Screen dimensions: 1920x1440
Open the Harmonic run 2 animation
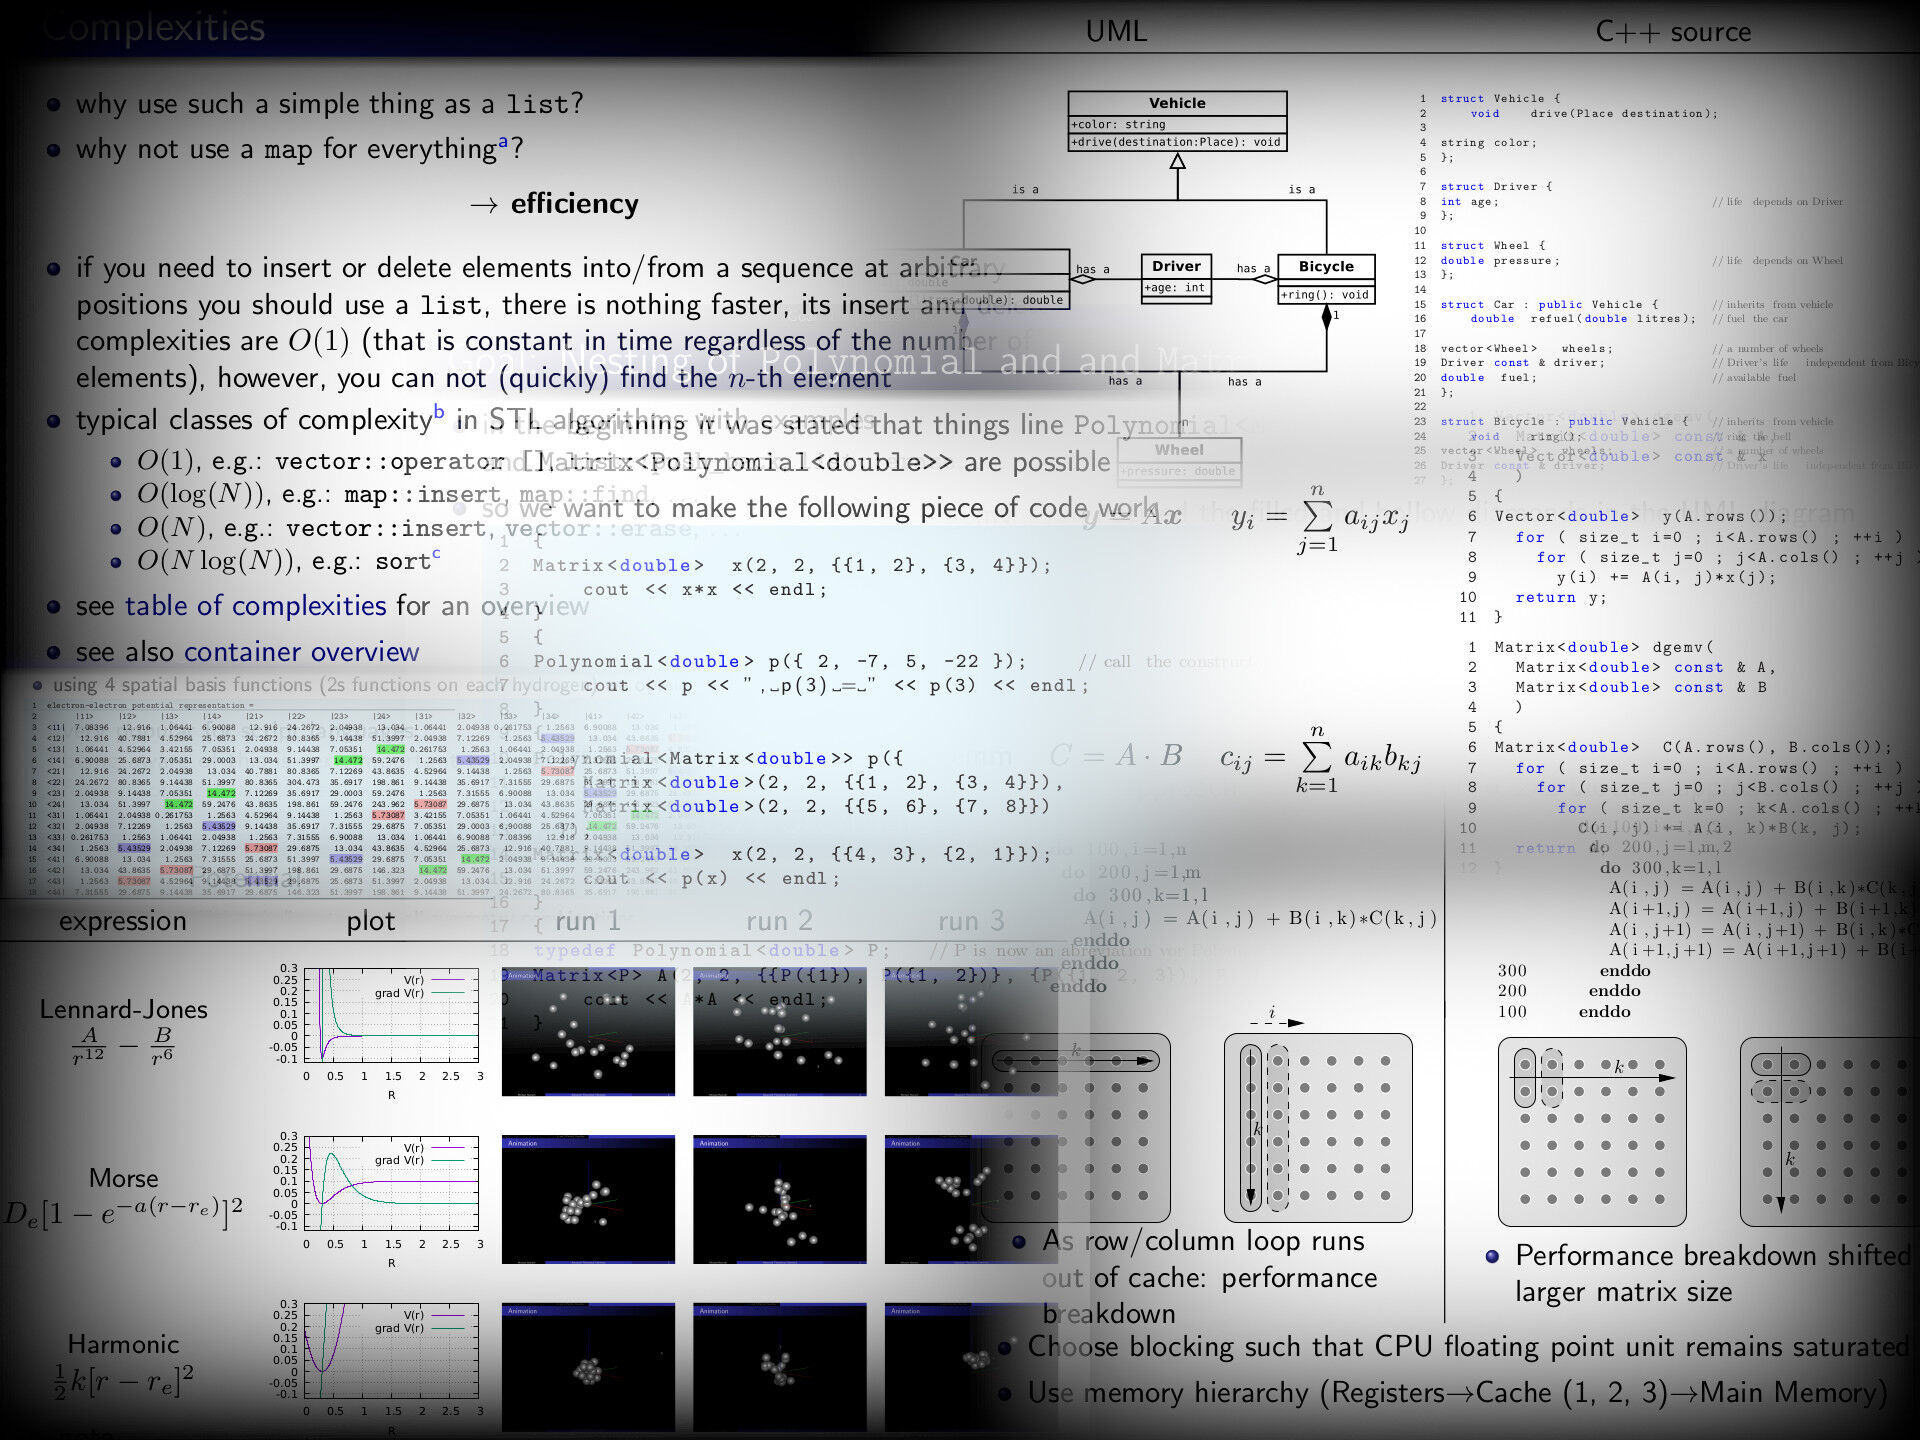point(780,1367)
